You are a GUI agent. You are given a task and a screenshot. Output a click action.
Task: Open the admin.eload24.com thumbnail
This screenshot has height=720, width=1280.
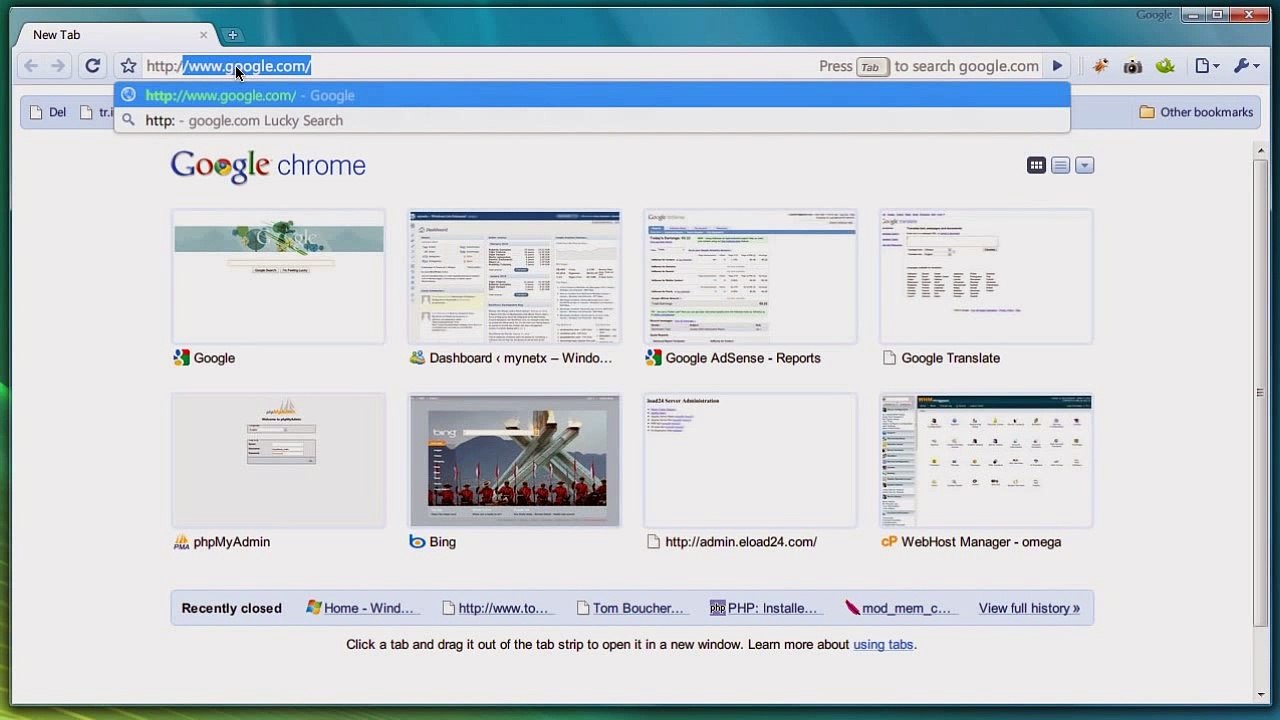coord(750,460)
